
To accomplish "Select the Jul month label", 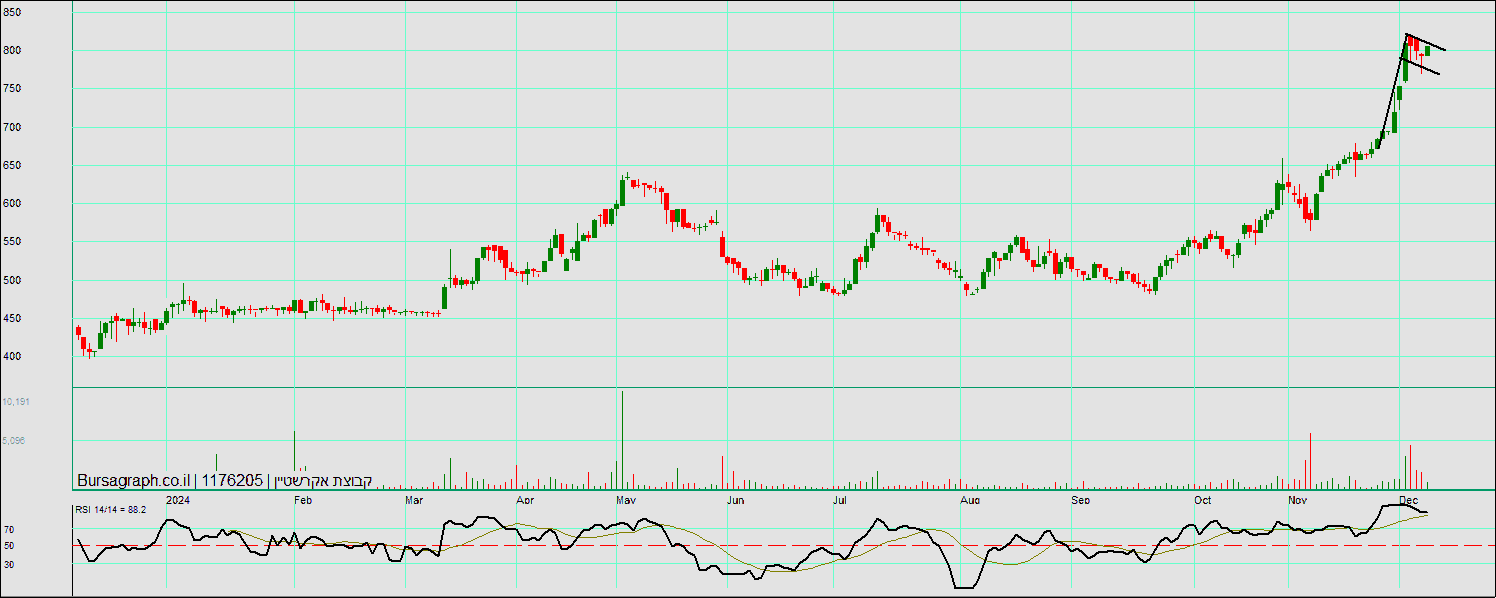I will pos(840,499).
